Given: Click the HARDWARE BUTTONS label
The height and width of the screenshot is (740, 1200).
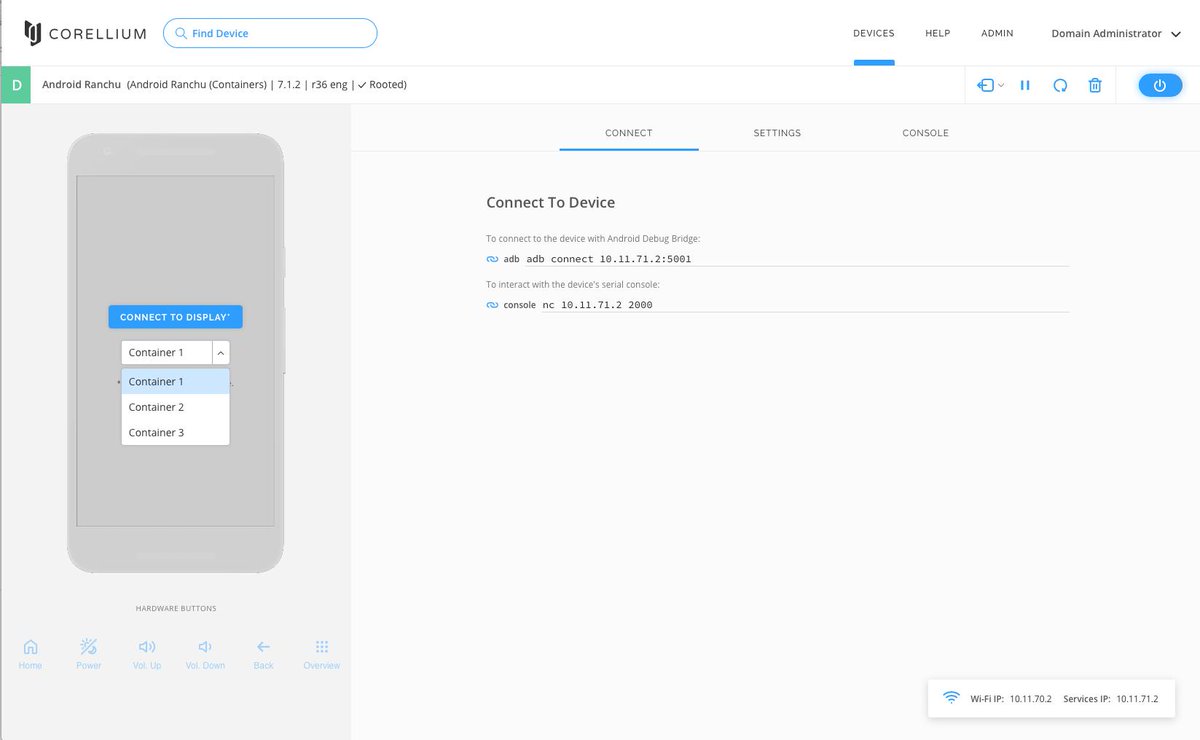Looking at the screenshot, I should [176, 608].
